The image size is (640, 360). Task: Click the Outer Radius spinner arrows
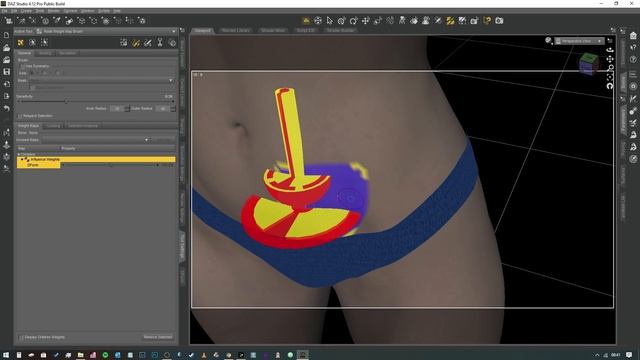coord(173,109)
